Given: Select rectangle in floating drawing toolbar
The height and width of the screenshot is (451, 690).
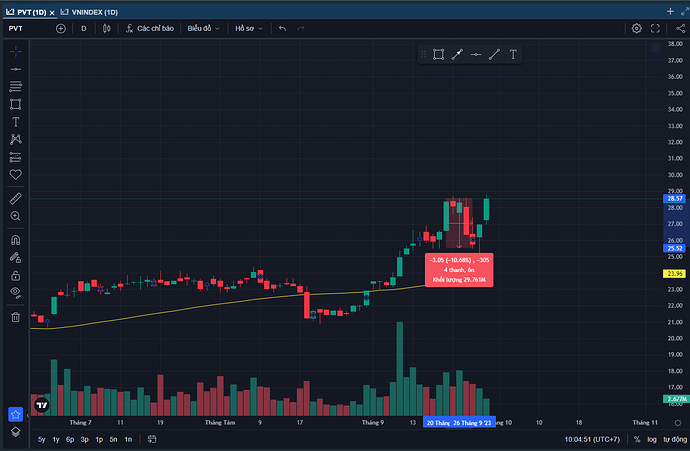Looking at the screenshot, I should (x=438, y=55).
